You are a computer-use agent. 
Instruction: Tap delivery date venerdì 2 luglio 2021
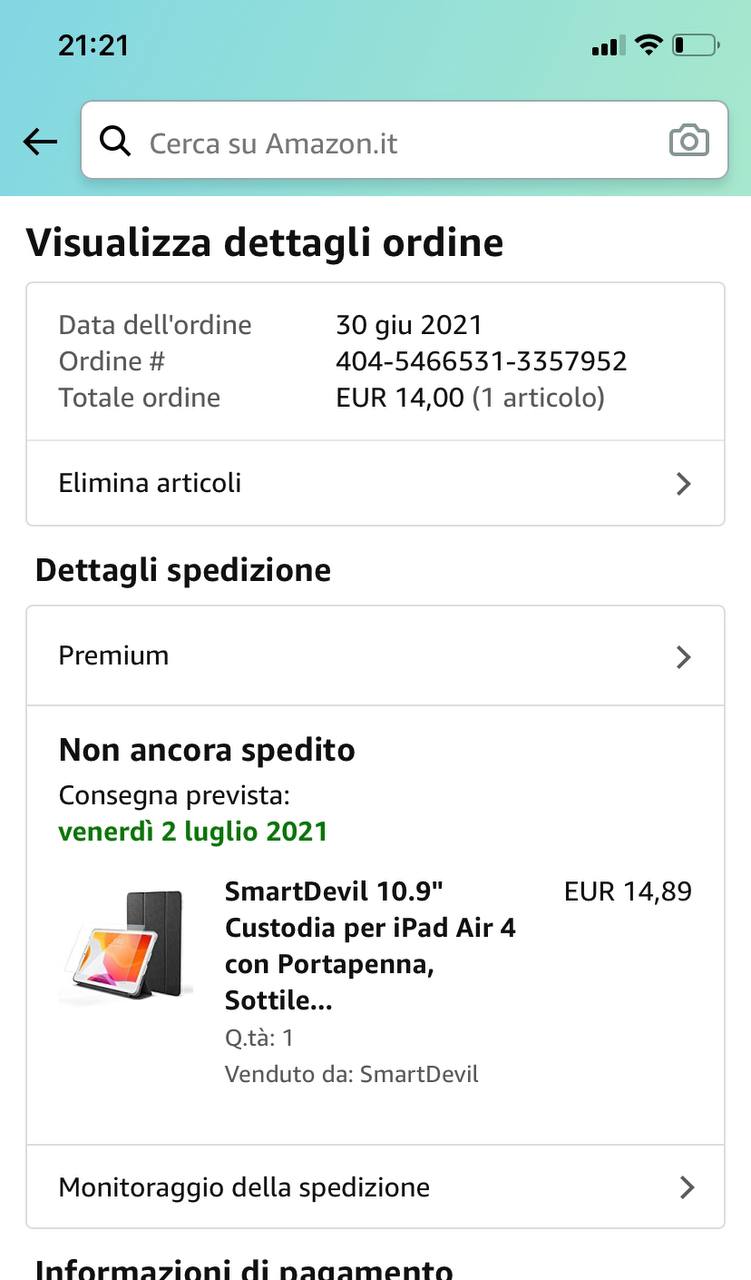pyautogui.click(x=193, y=831)
